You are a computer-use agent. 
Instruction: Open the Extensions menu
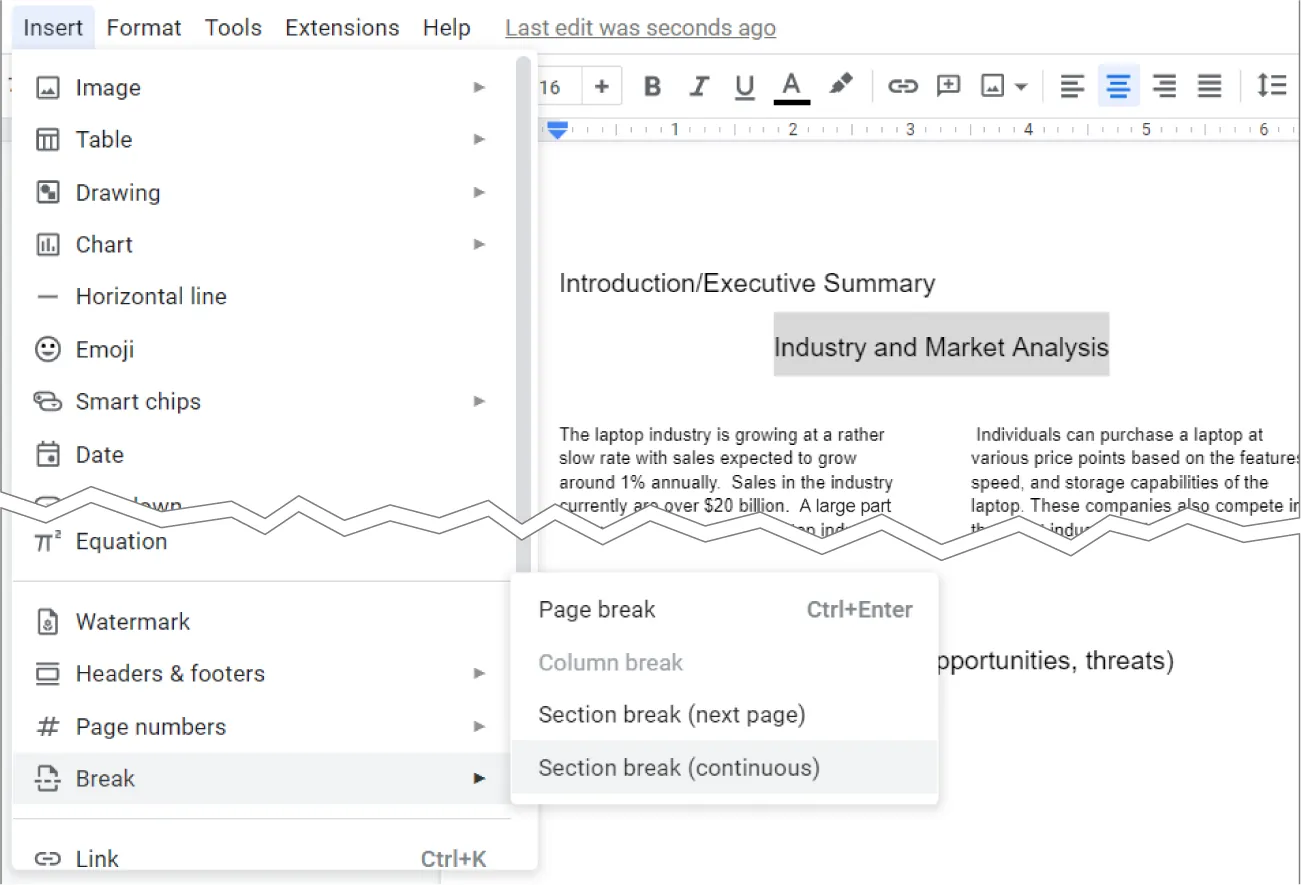[x=342, y=27]
